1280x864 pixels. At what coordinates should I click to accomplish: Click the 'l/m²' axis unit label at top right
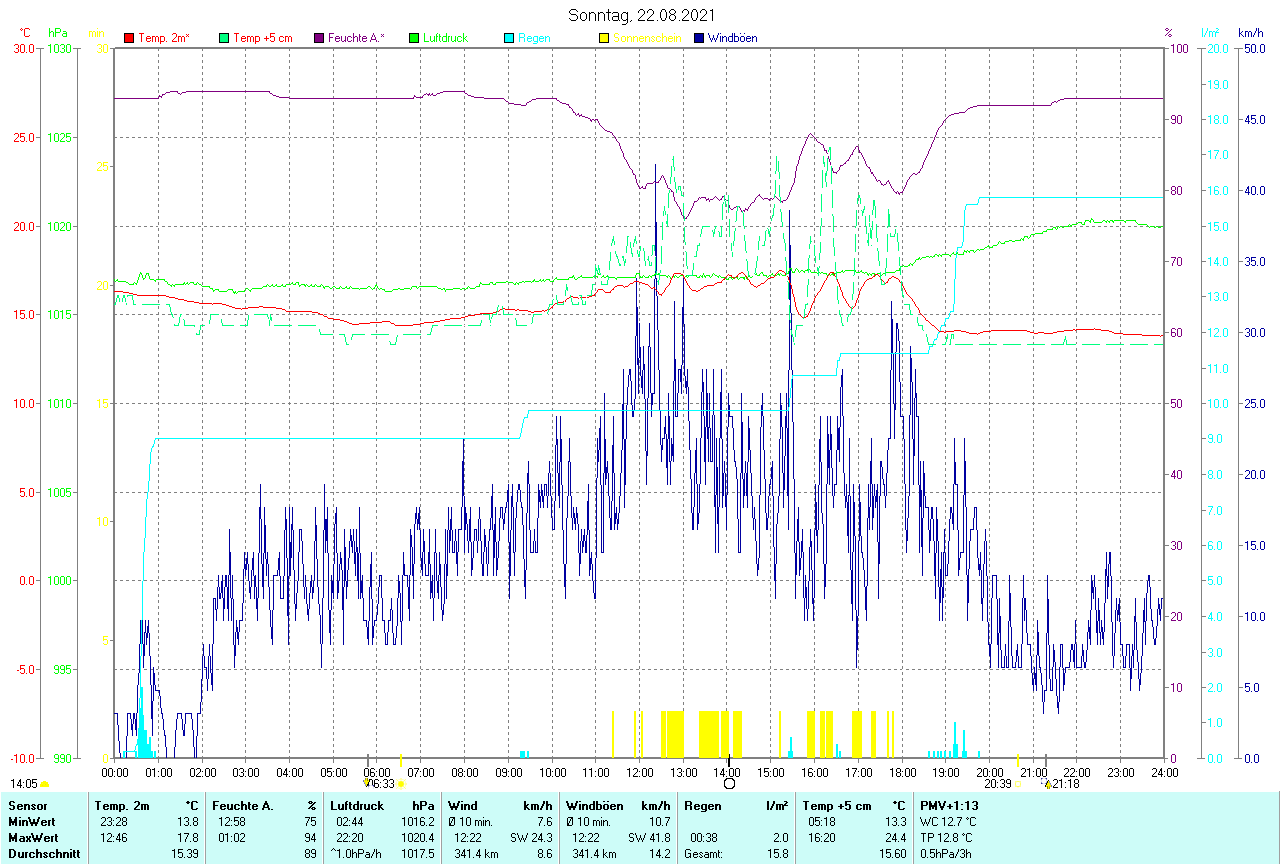(x=1211, y=33)
